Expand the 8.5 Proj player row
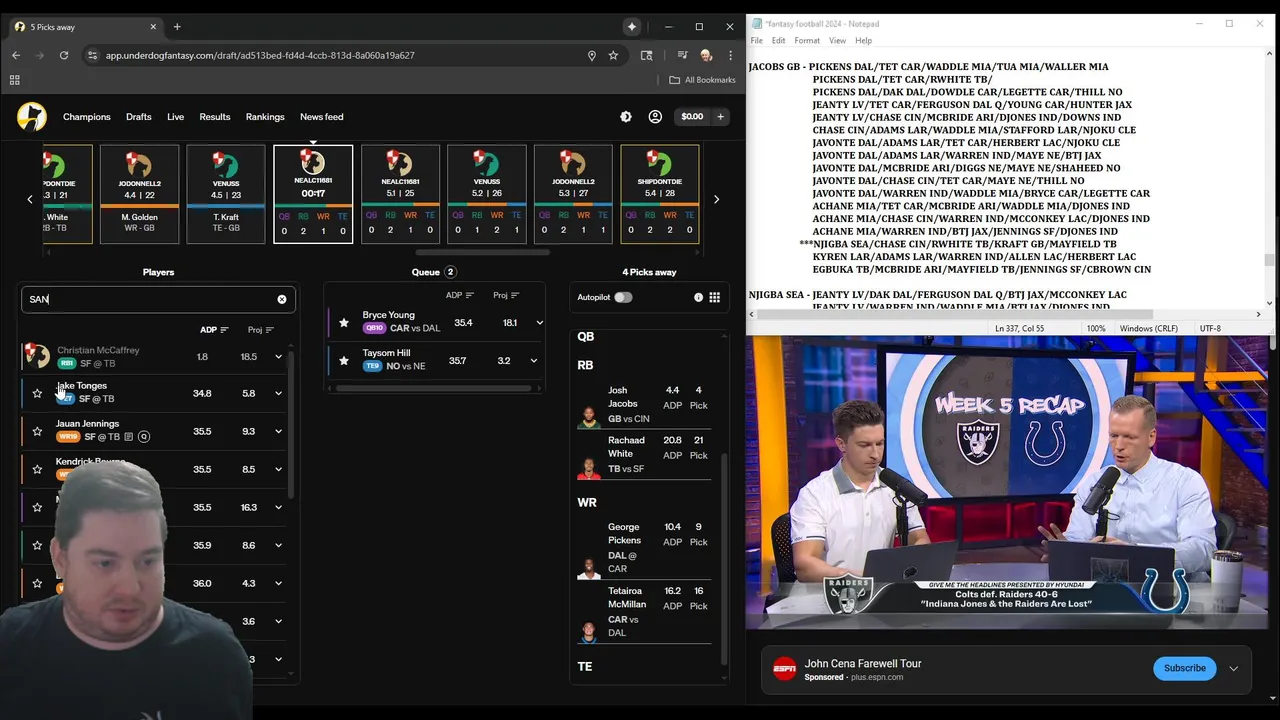This screenshot has height=720, width=1280. (279, 470)
